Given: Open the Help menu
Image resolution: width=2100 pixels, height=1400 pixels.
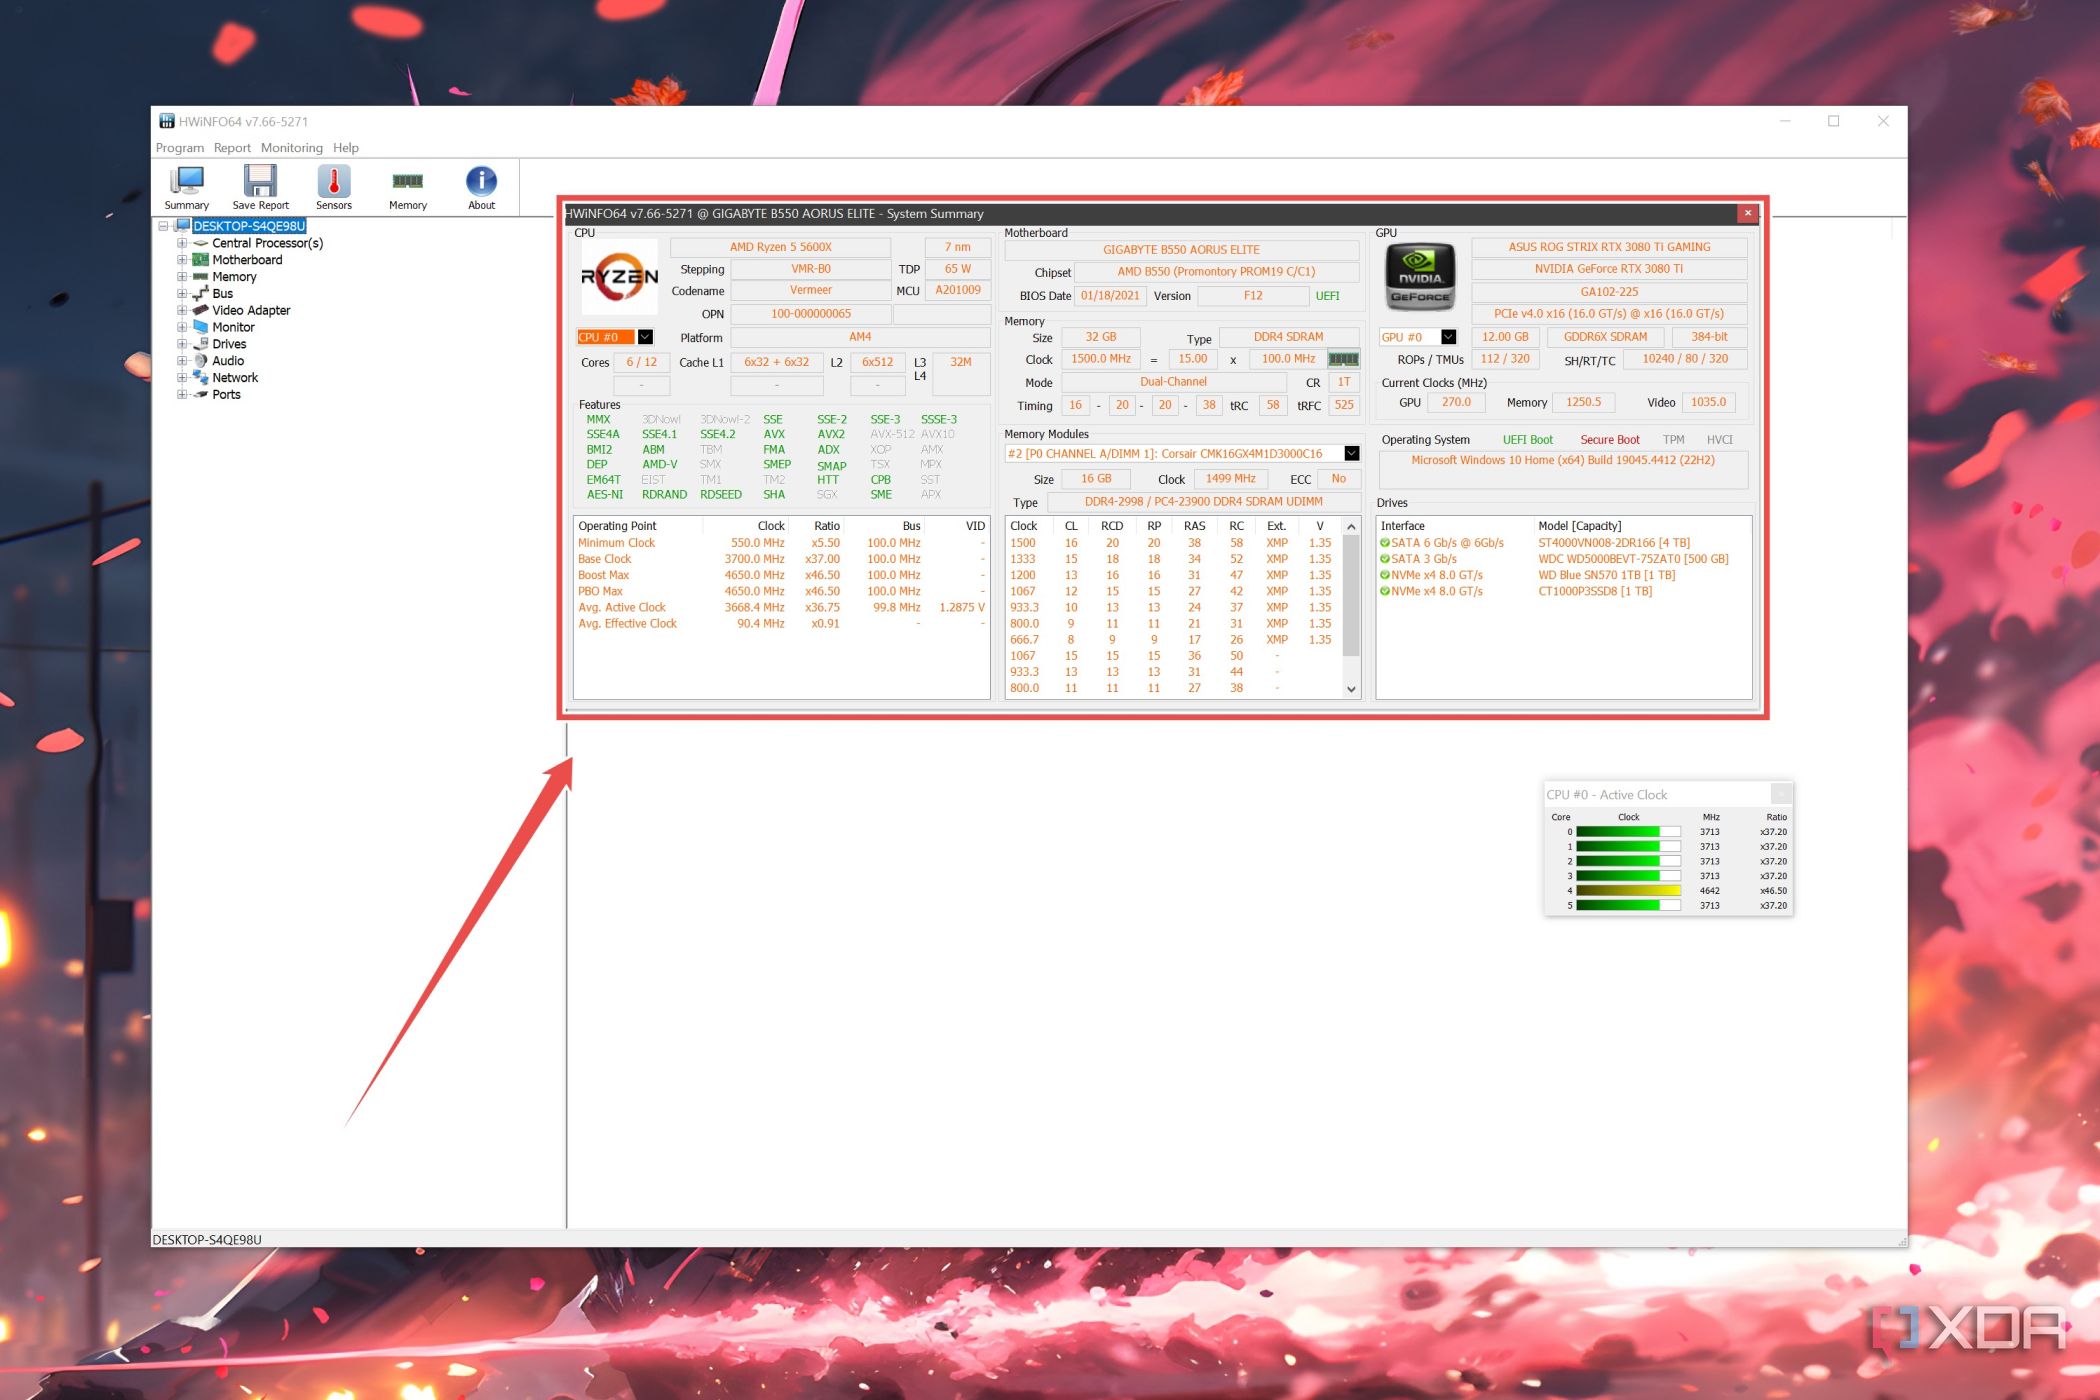Looking at the screenshot, I should (346, 148).
